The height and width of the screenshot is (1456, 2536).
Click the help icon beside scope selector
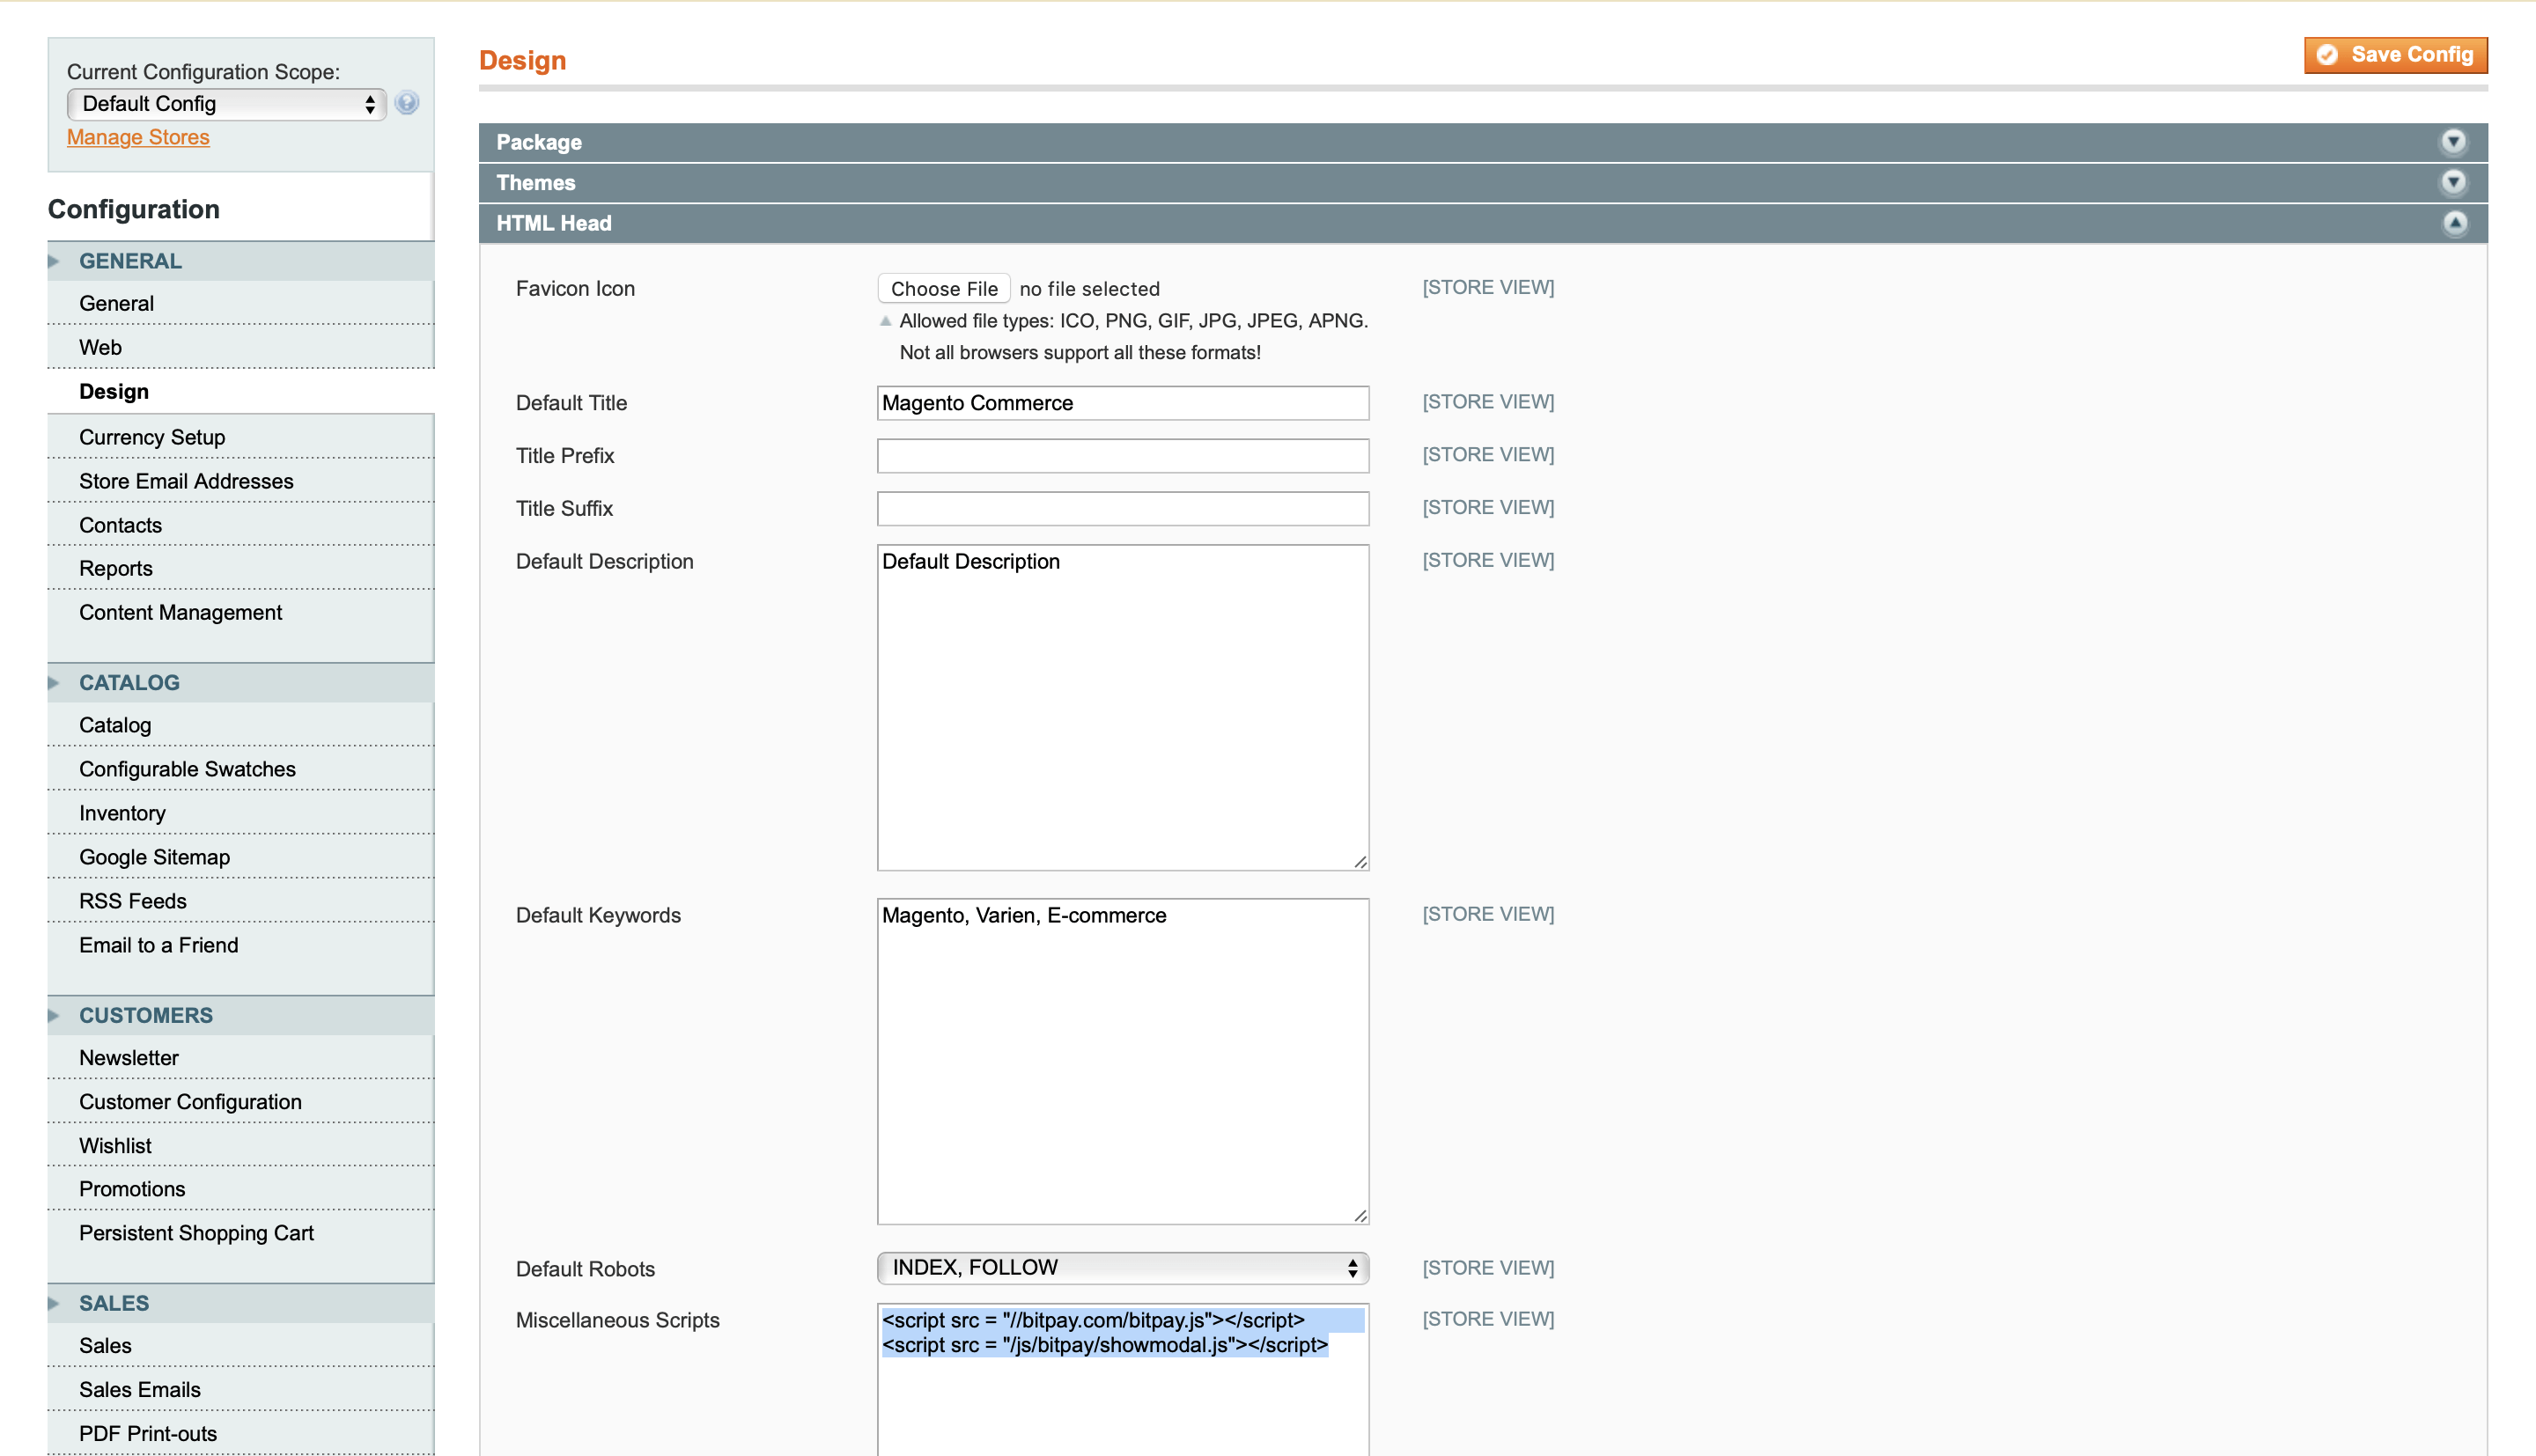pos(406,103)
